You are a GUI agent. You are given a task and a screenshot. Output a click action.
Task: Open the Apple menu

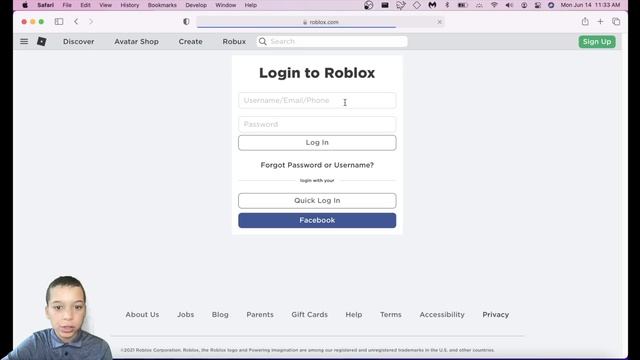click(x=25, y=5)
